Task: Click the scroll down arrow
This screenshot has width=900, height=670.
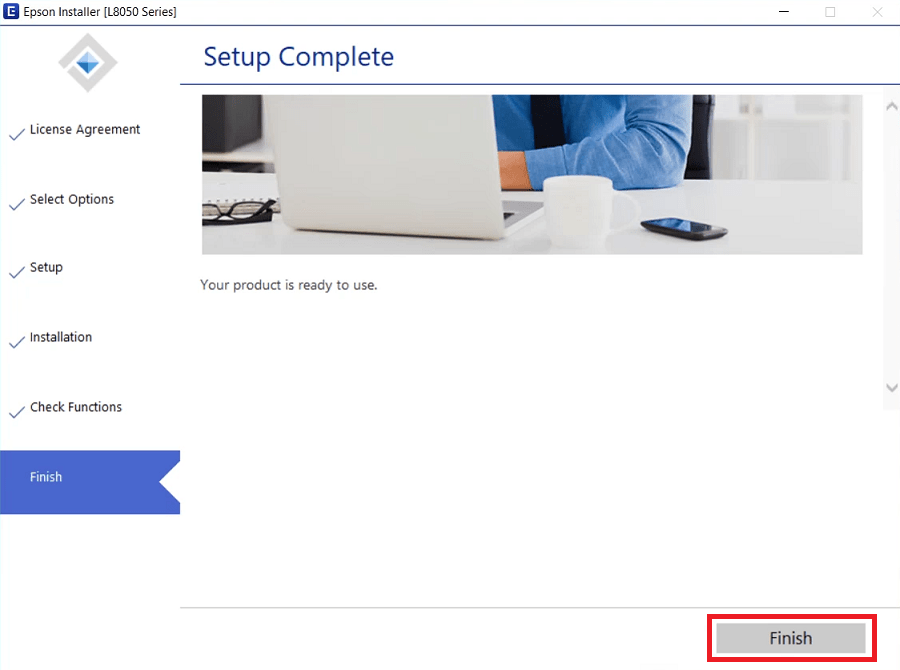Action: pyautogui.click(x=891, y=388)
